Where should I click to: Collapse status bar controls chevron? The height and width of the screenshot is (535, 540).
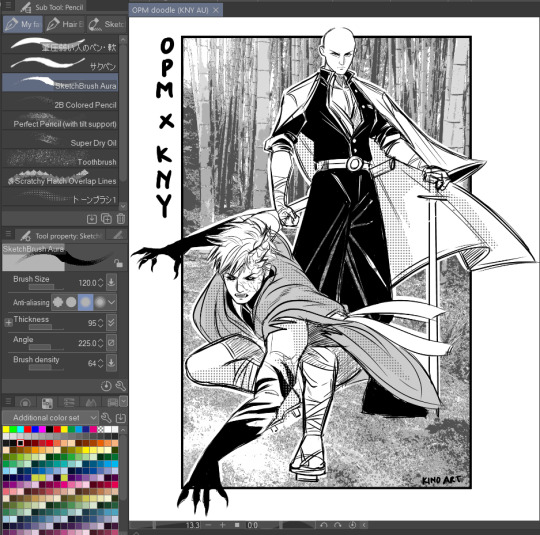click(364, 525)
